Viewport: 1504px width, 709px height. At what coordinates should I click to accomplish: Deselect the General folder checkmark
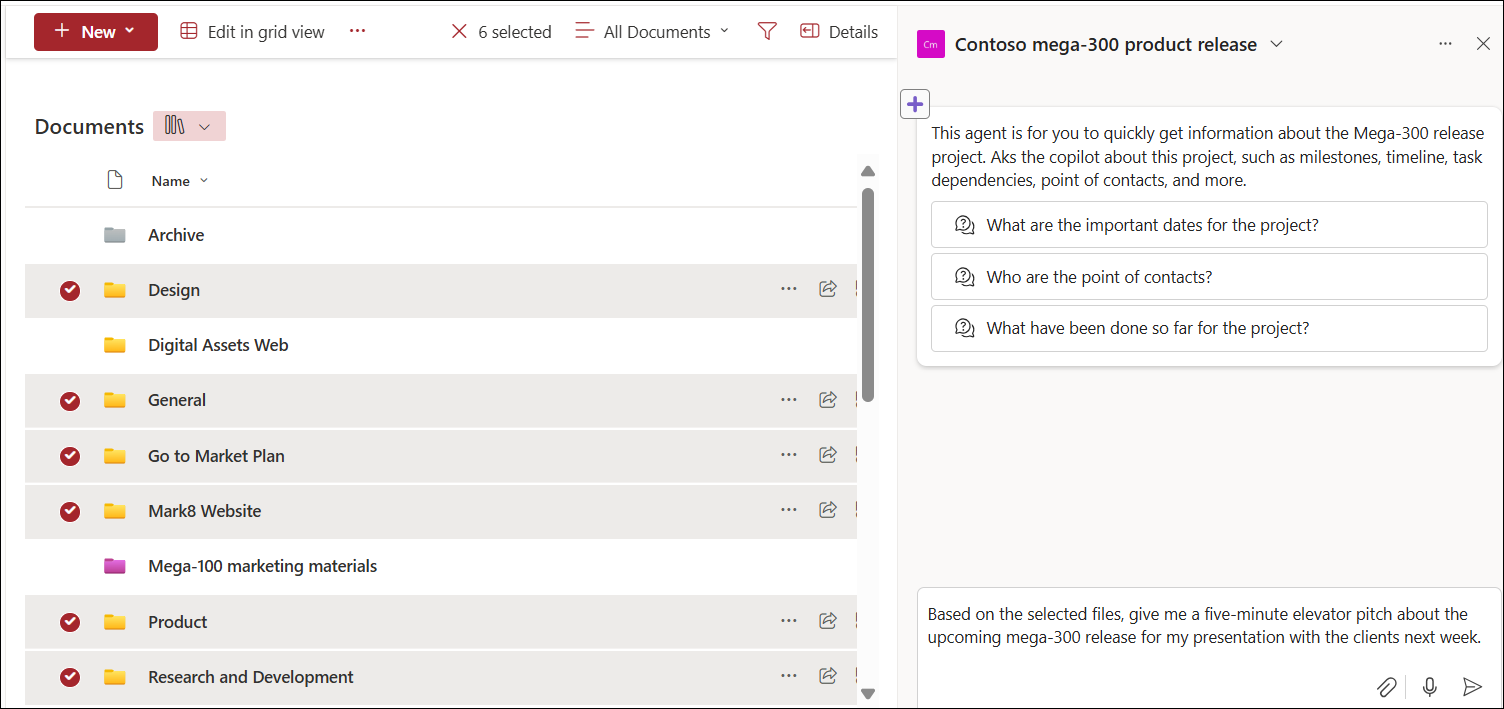coord(69,400)
